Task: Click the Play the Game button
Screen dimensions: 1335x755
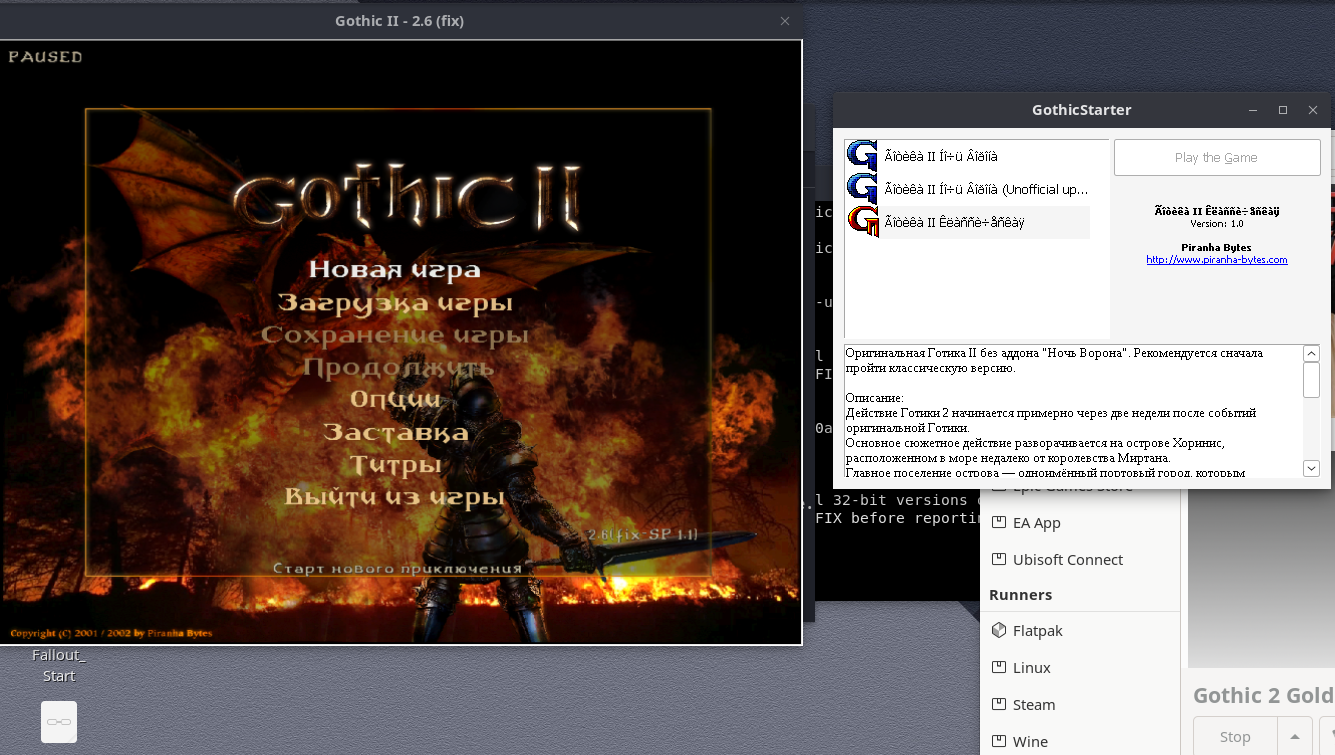Action: click(1217, 157)
